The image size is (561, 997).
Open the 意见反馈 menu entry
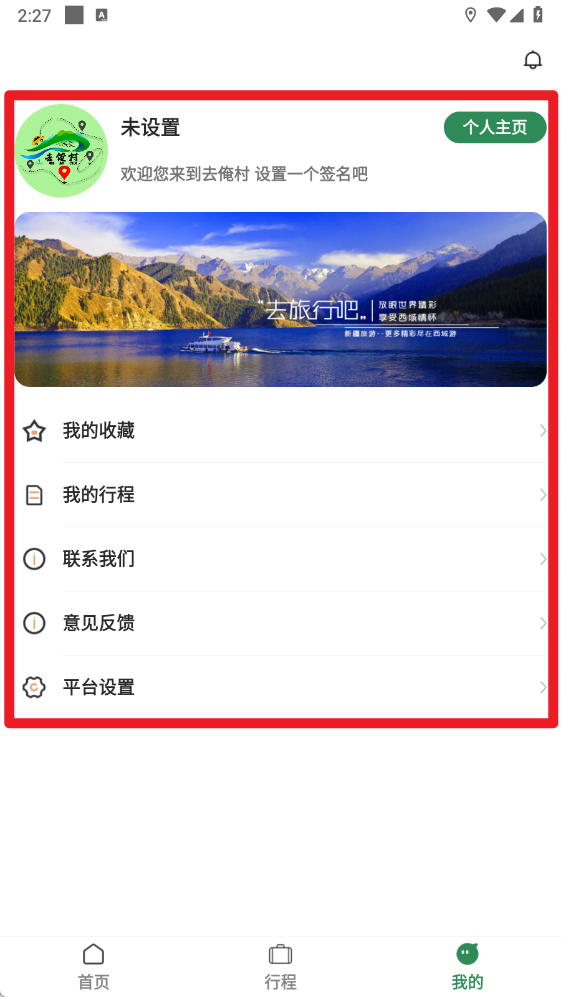pos(280,623)
